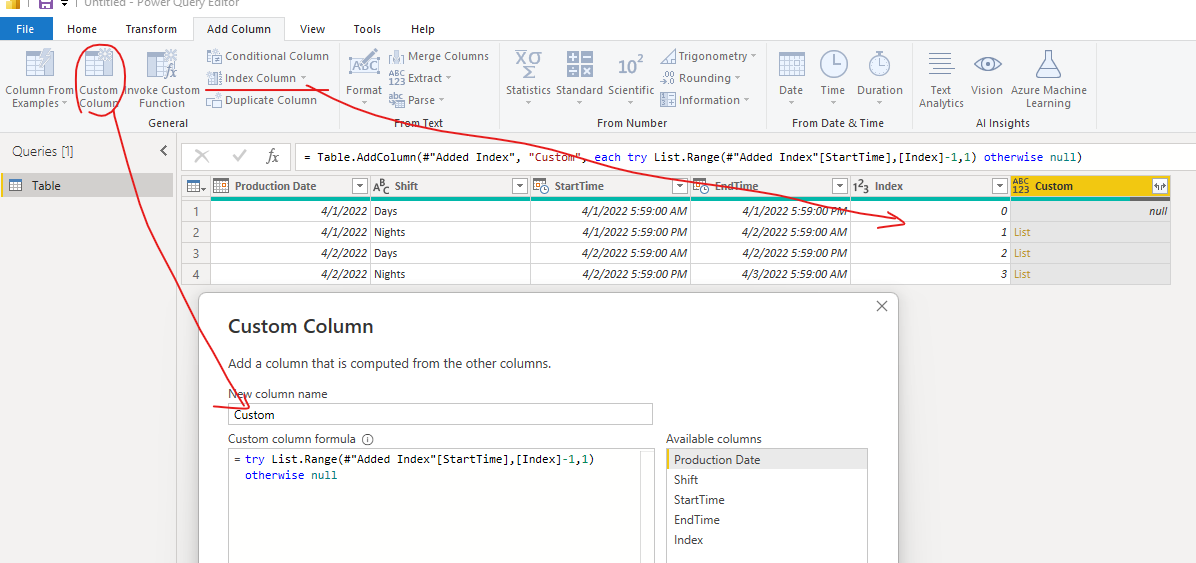Screen dimensions: 1196x563
Task: Expand the Custom column lists
Action: click(x=1159, y=186)
